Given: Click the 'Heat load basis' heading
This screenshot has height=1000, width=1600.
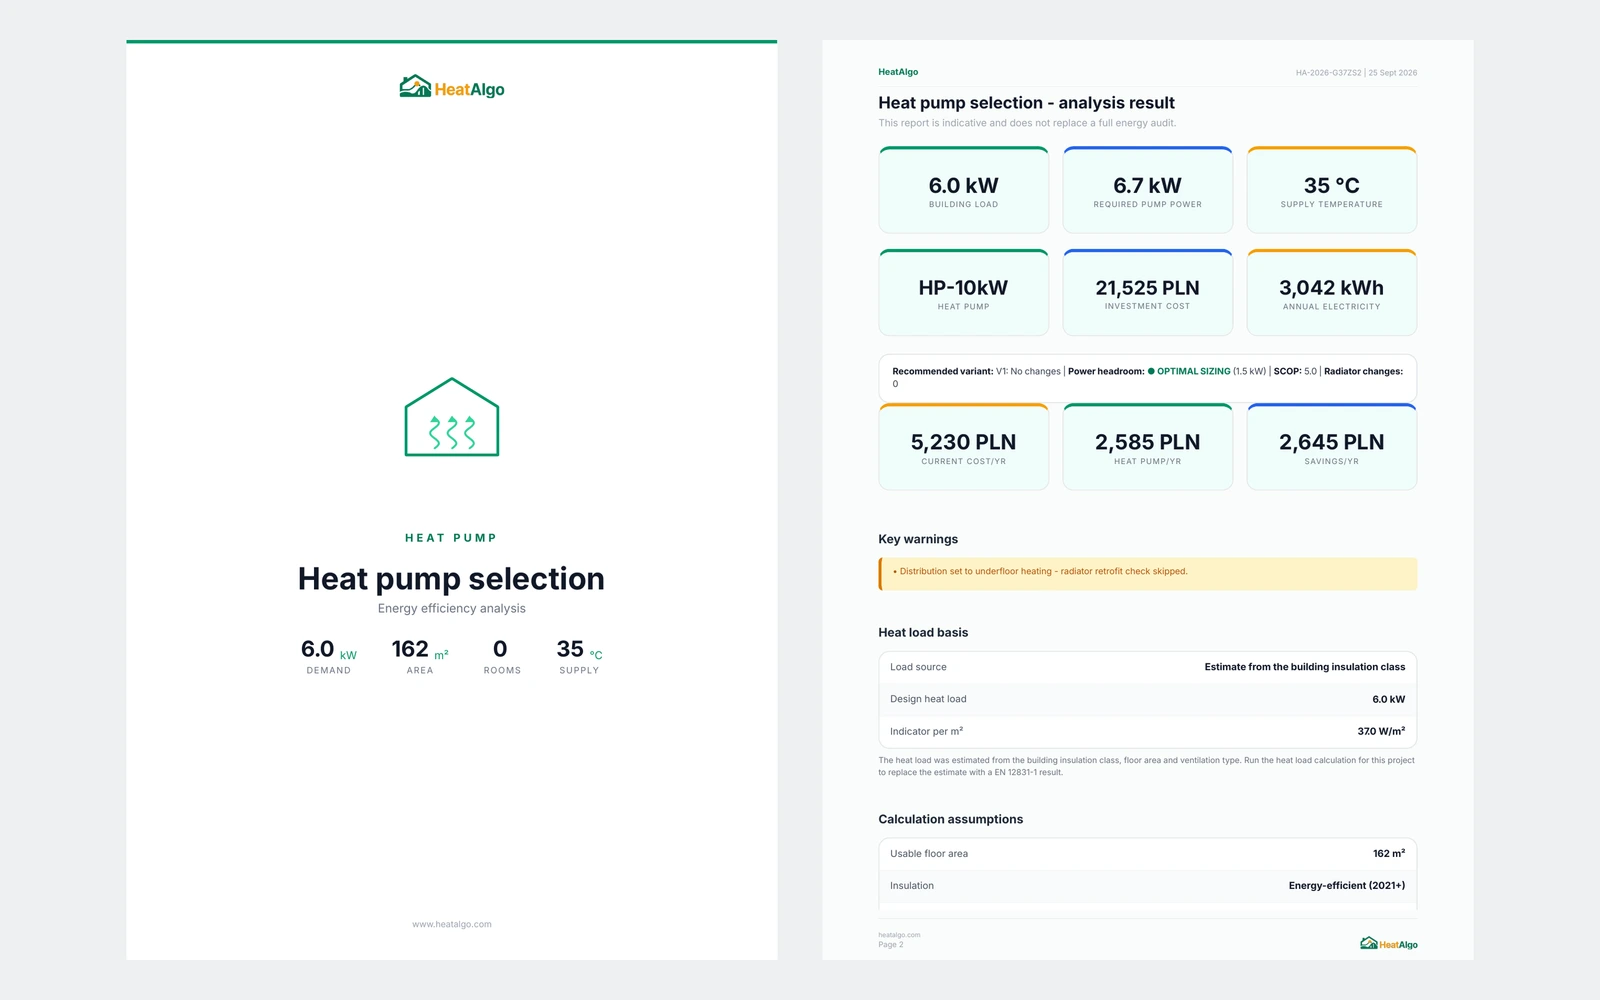Looking at the screenshot, I should tap(923, 632).
